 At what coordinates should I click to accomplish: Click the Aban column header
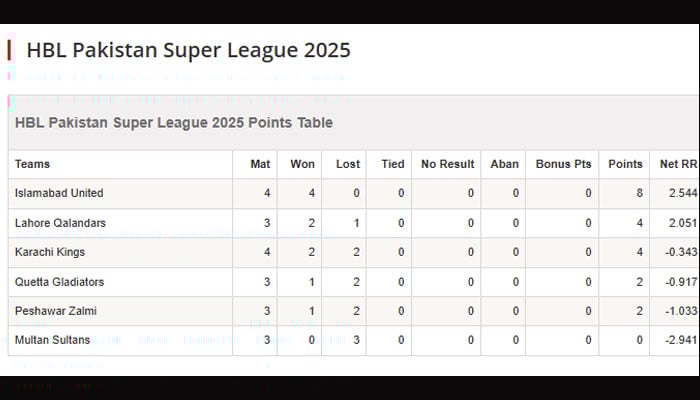(x=504, y=164)
